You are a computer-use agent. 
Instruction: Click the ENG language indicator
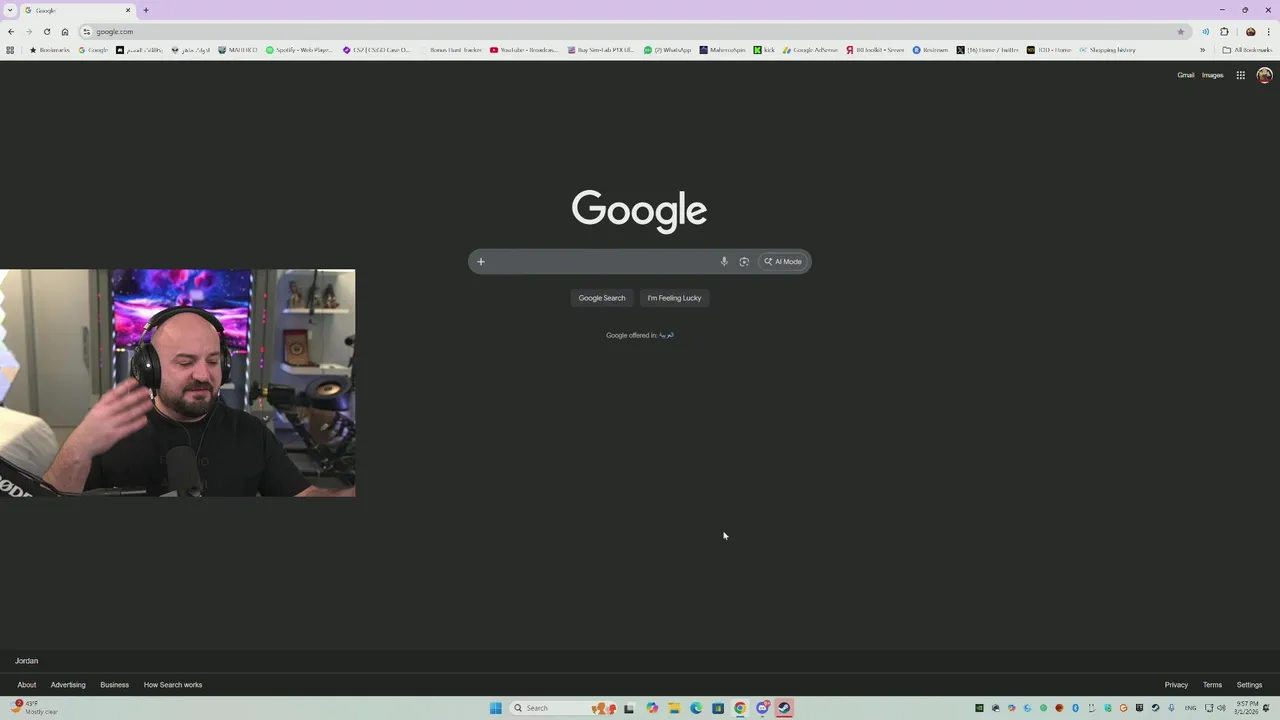(1190, 708)
